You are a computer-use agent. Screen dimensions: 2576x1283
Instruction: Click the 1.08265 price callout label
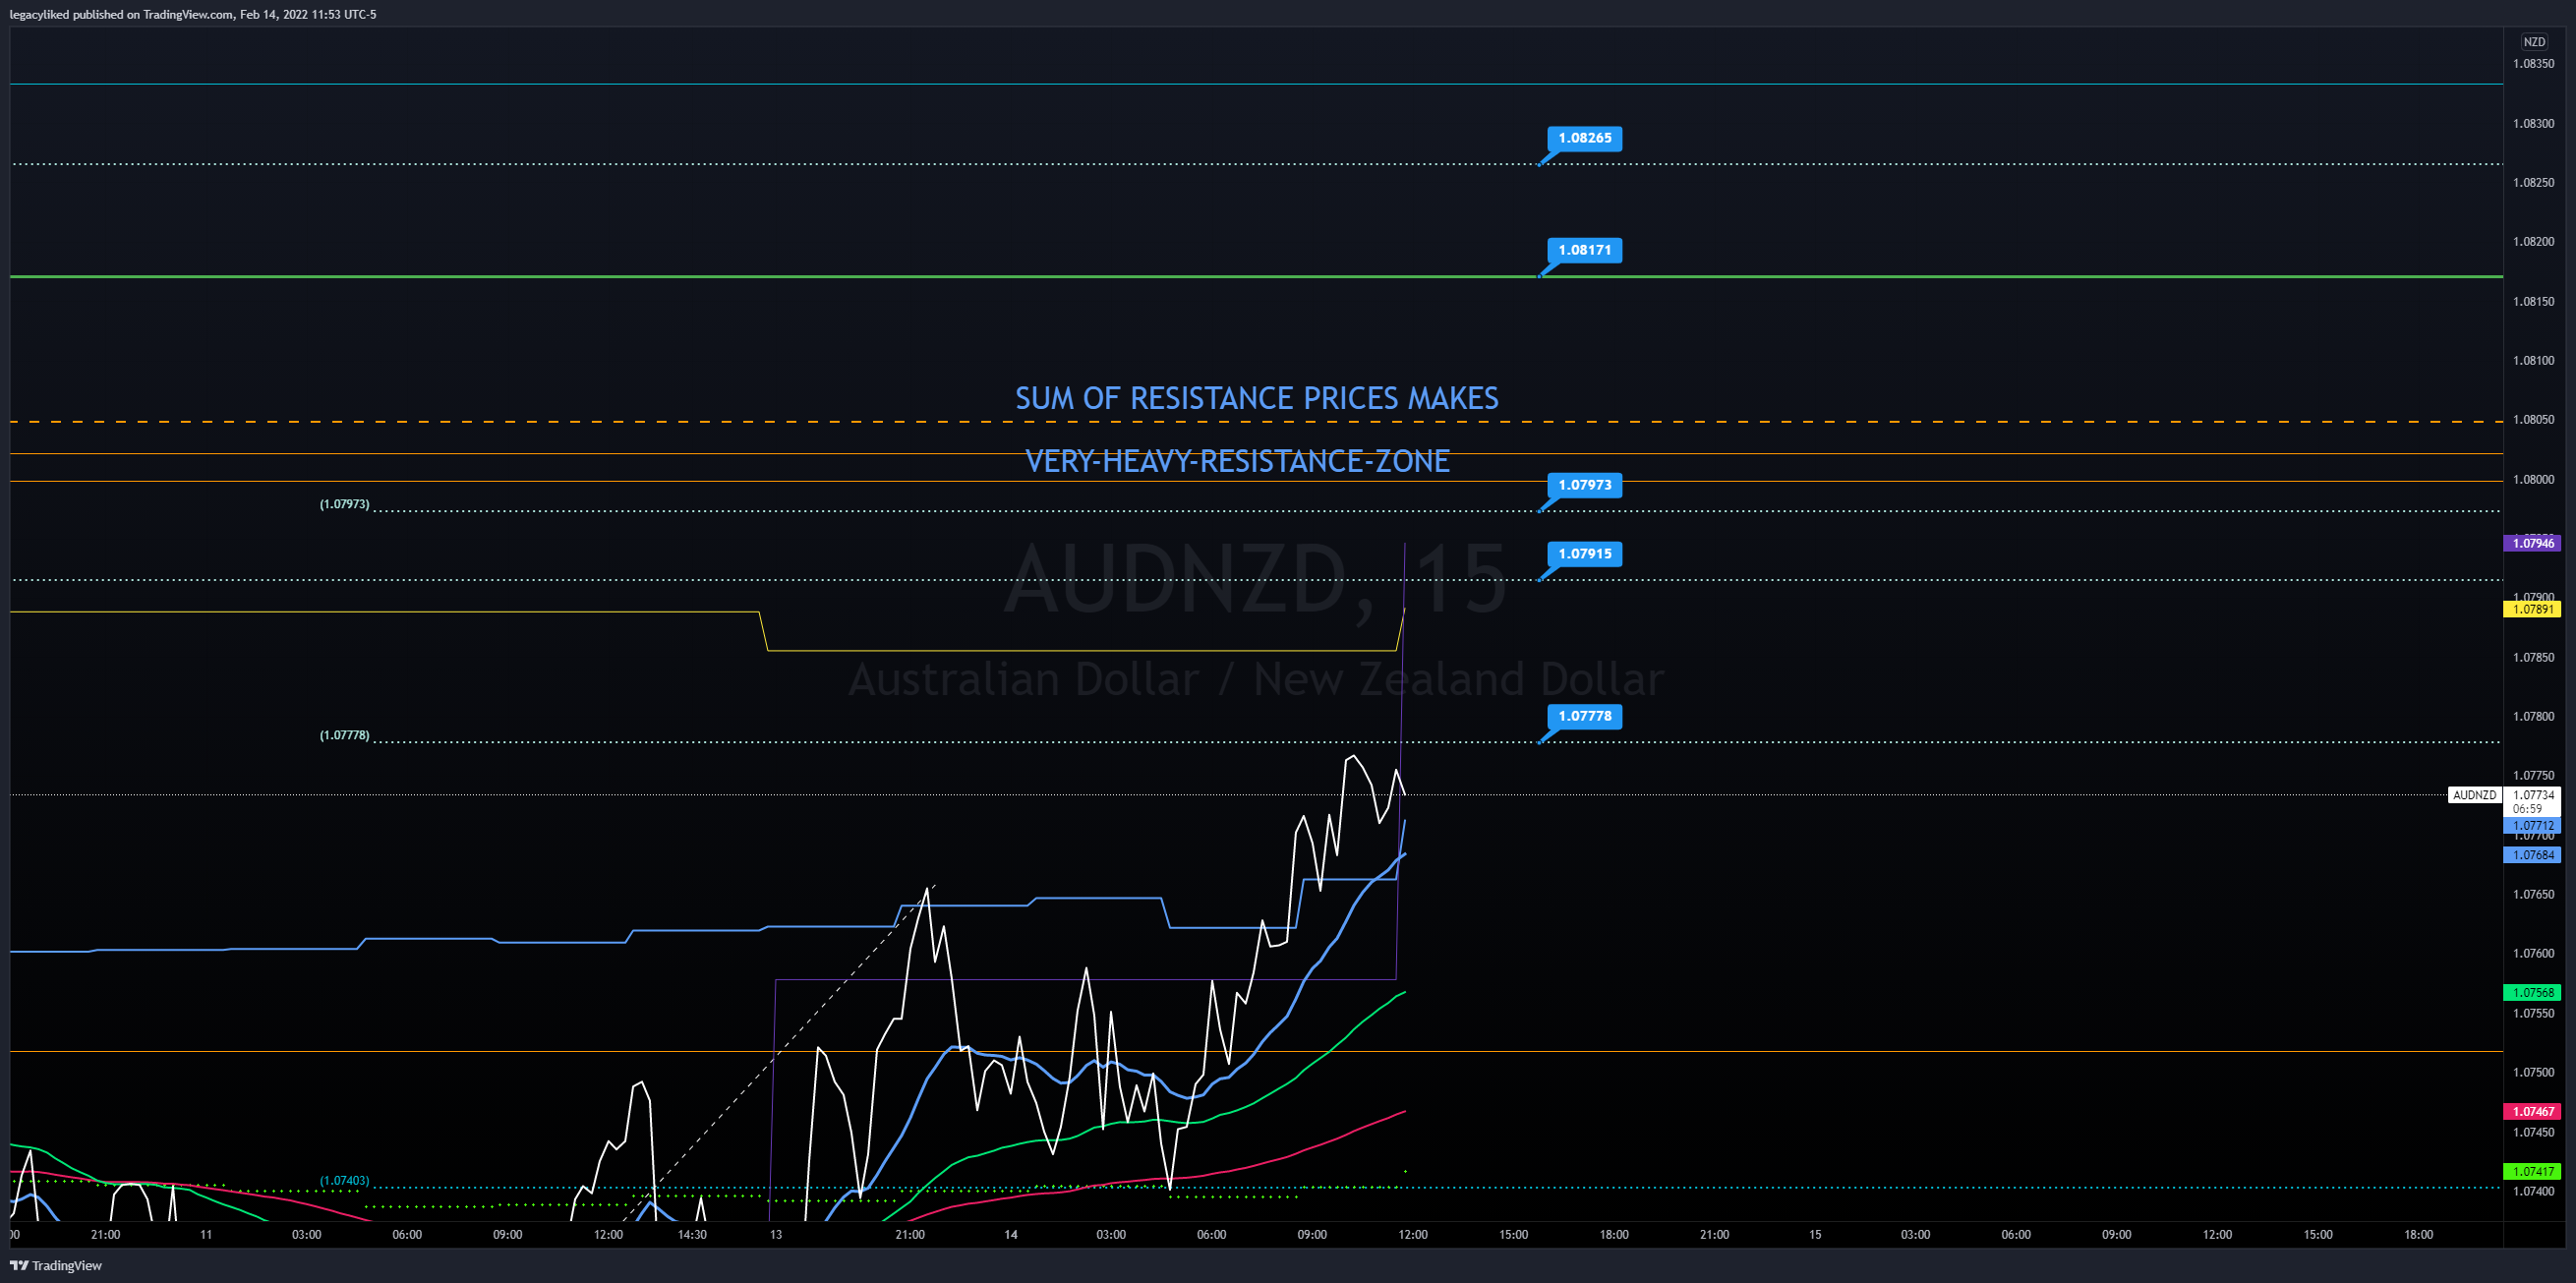tap(1584, 138)
